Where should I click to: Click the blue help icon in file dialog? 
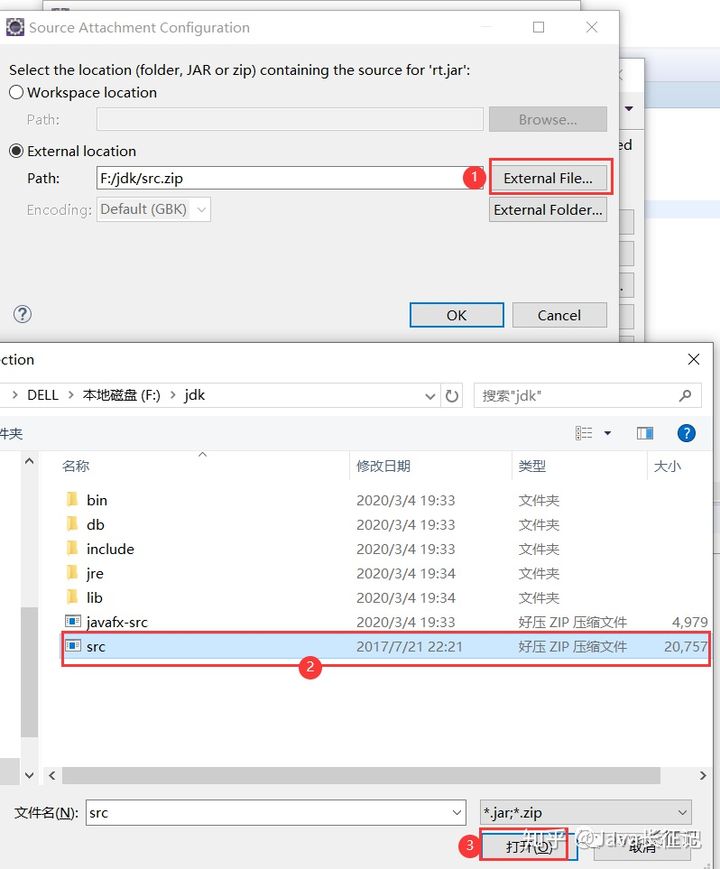pos(686,433)
